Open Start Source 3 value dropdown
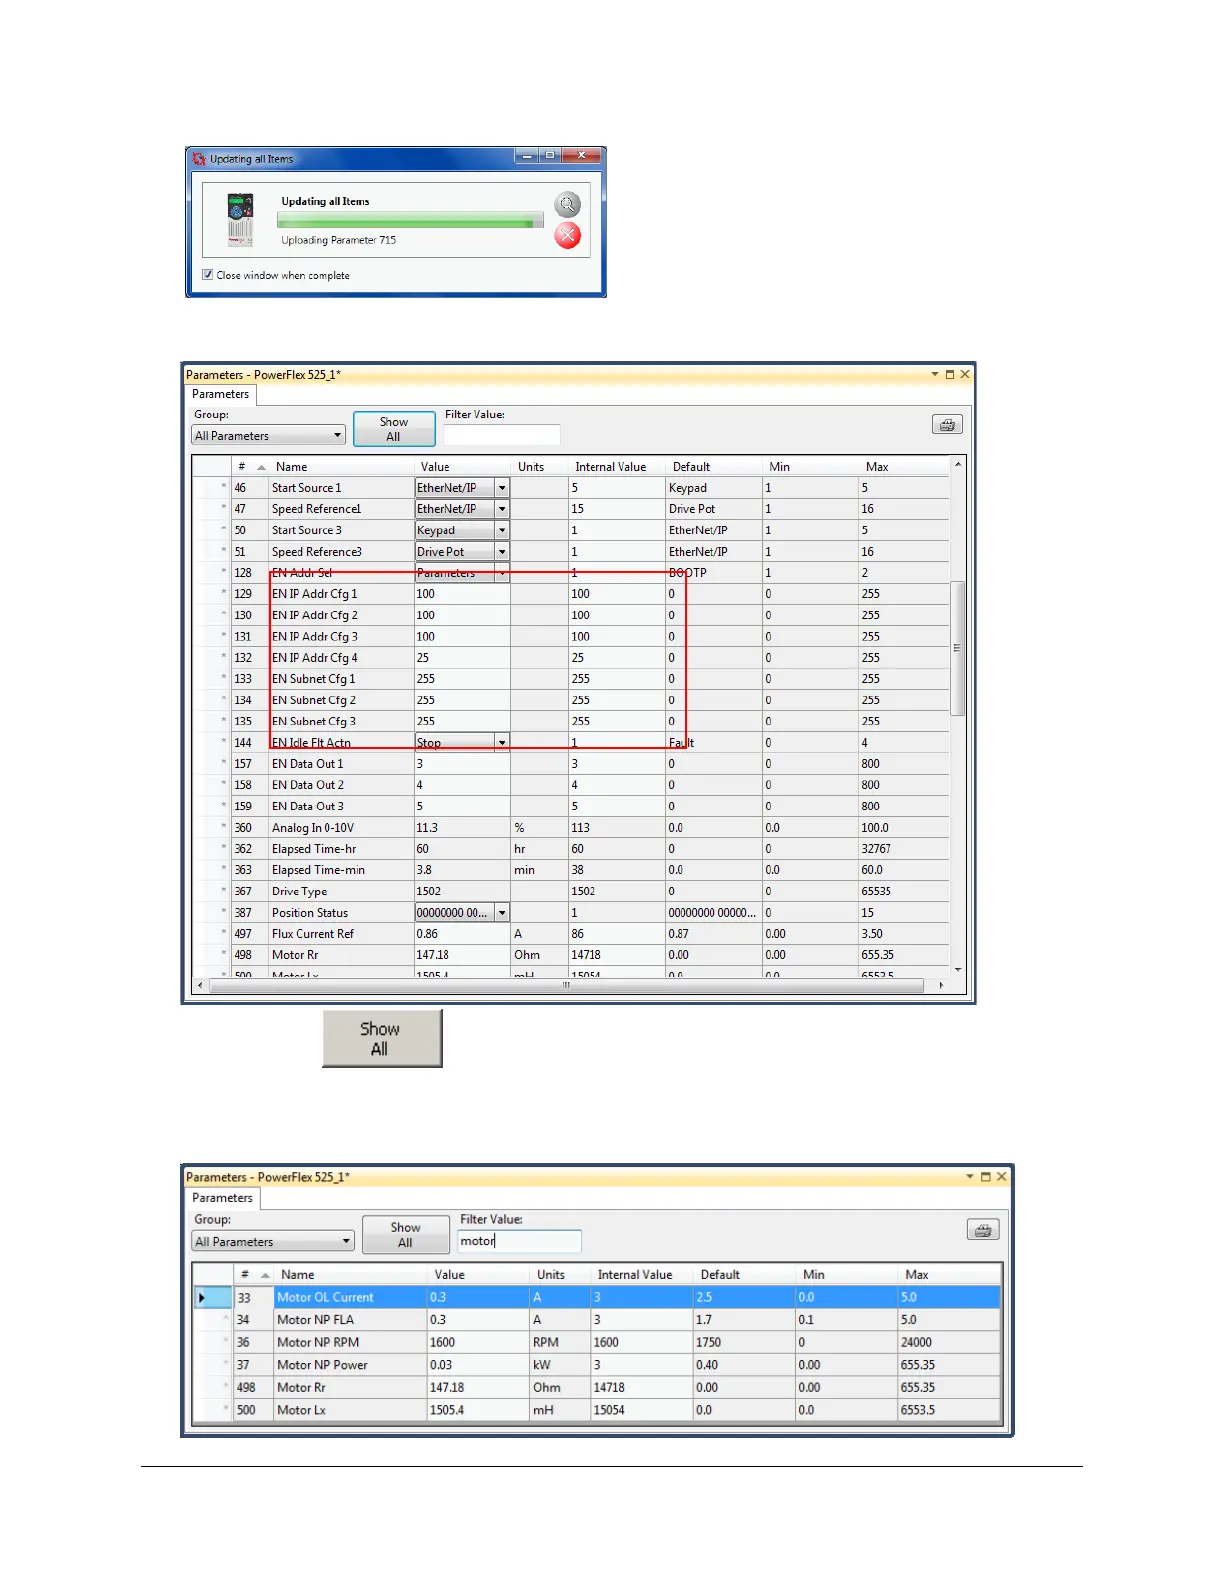 (502, 531)
